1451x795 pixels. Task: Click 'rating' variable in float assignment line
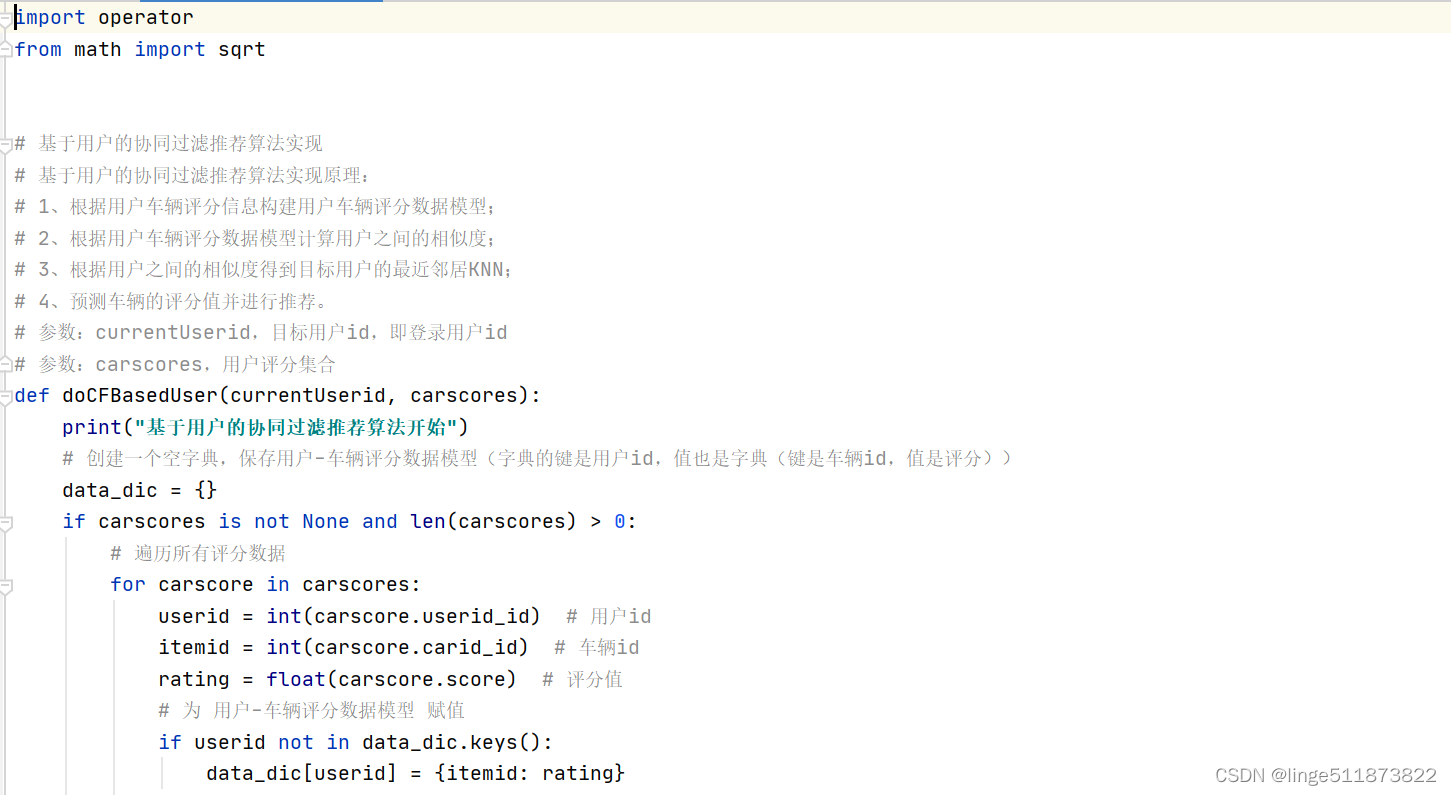(194, 680)
